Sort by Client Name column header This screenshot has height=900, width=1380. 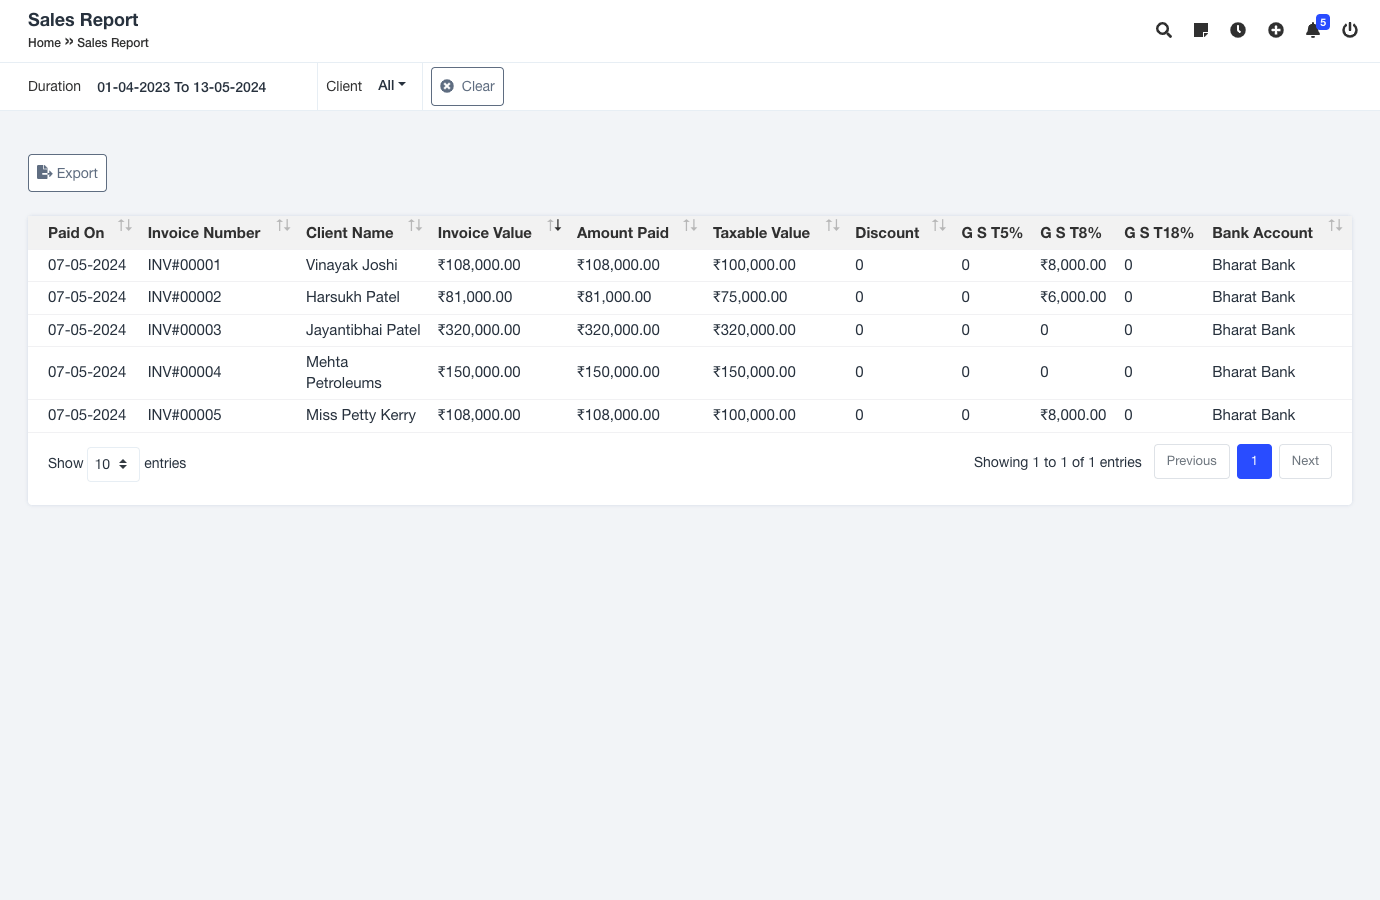click(350, 233)
